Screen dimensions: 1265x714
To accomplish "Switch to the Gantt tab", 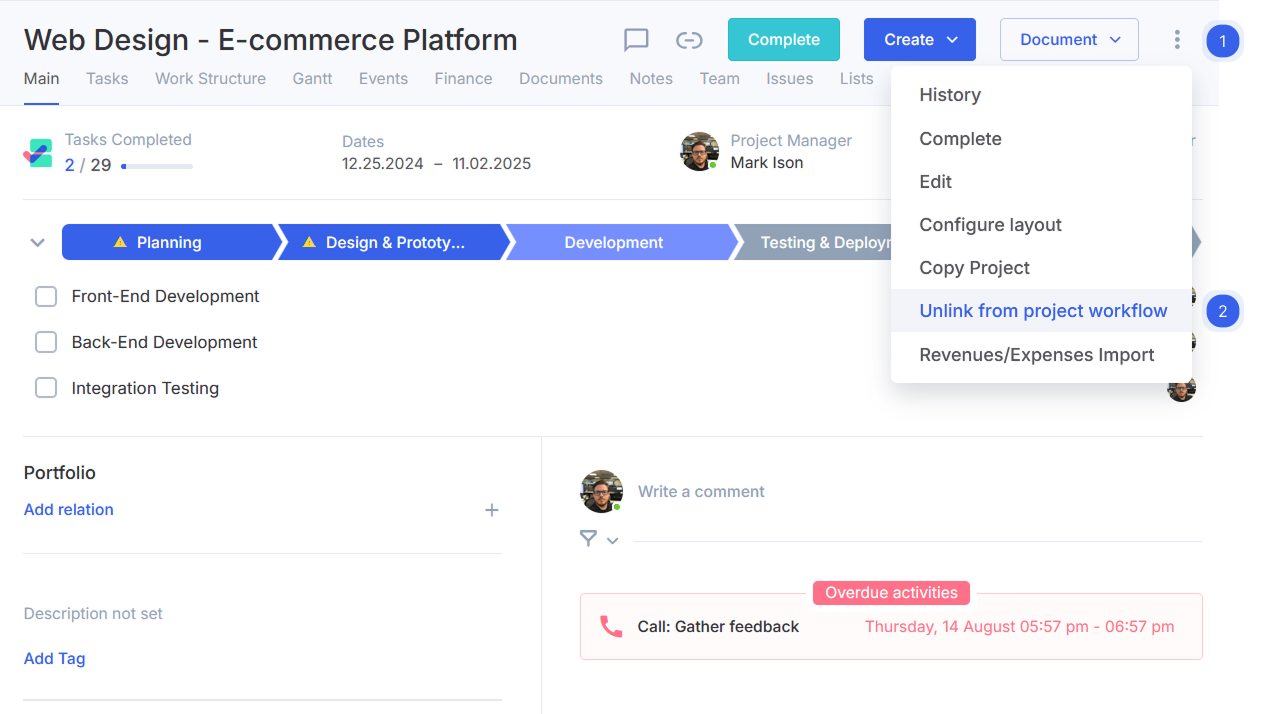I will 312,79.
